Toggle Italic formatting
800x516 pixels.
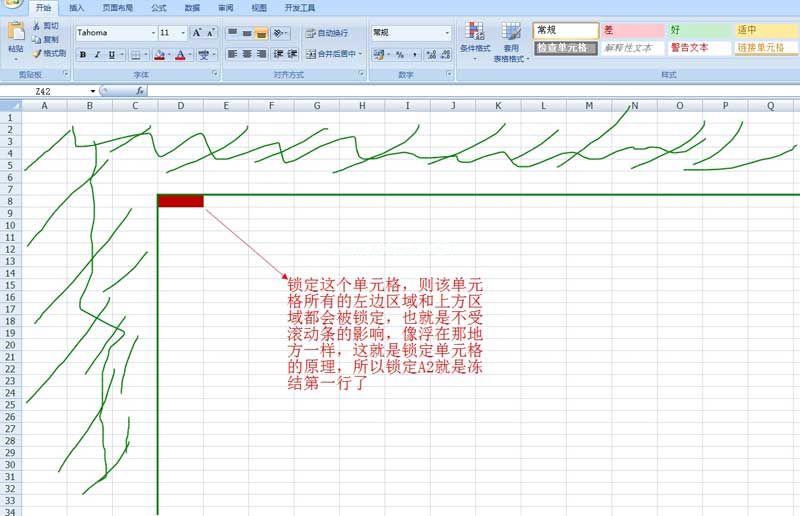tap(97, 55)
